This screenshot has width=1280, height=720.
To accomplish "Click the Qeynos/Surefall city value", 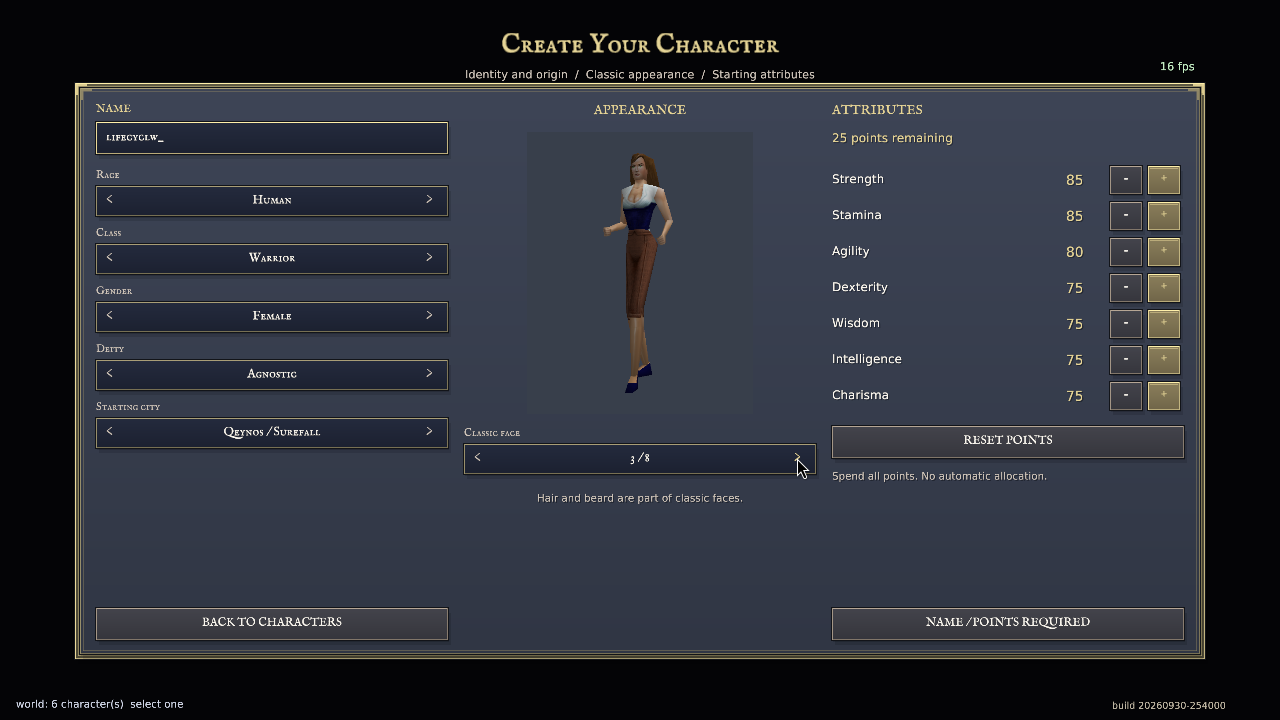I will 272,432.
